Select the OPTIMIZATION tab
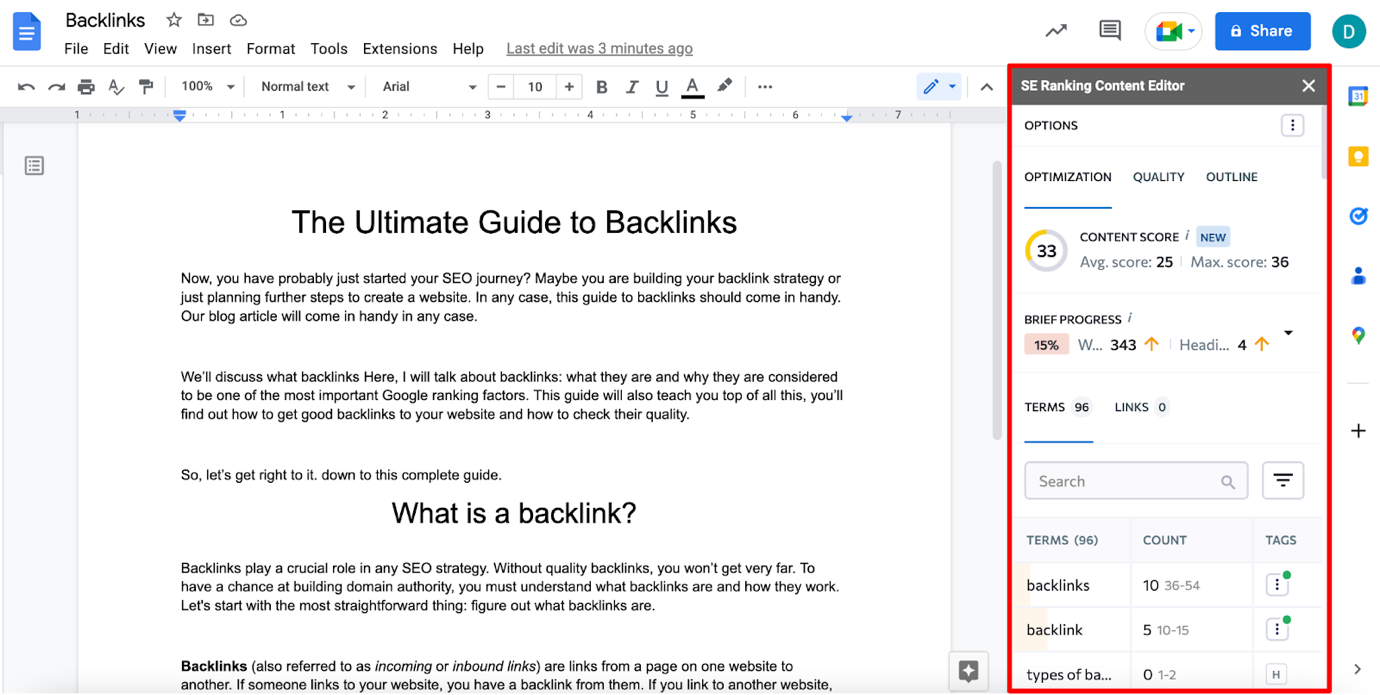 click(1067, 177)
